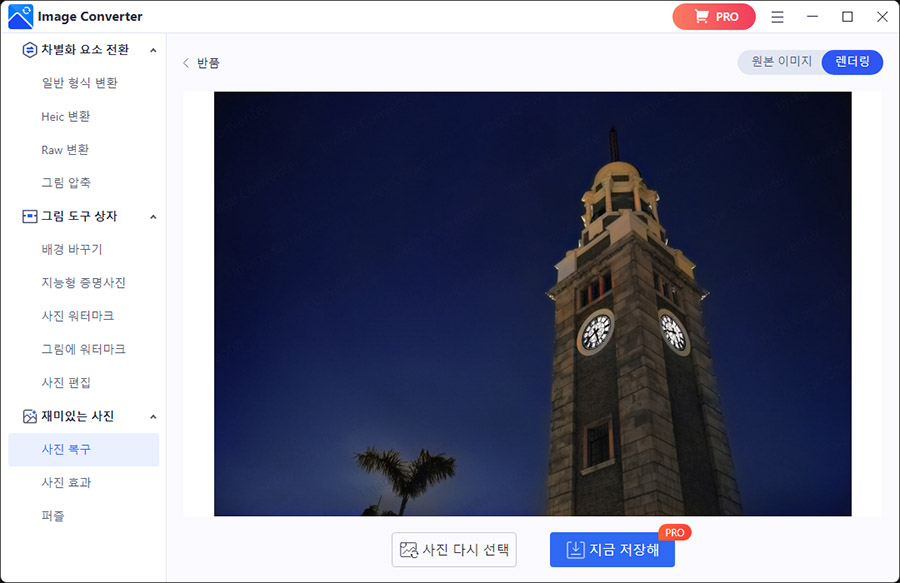This screenshot has width=900, height=583.
Task: Collapse the 그림 도구 상자 section
Action: point(153,216)
